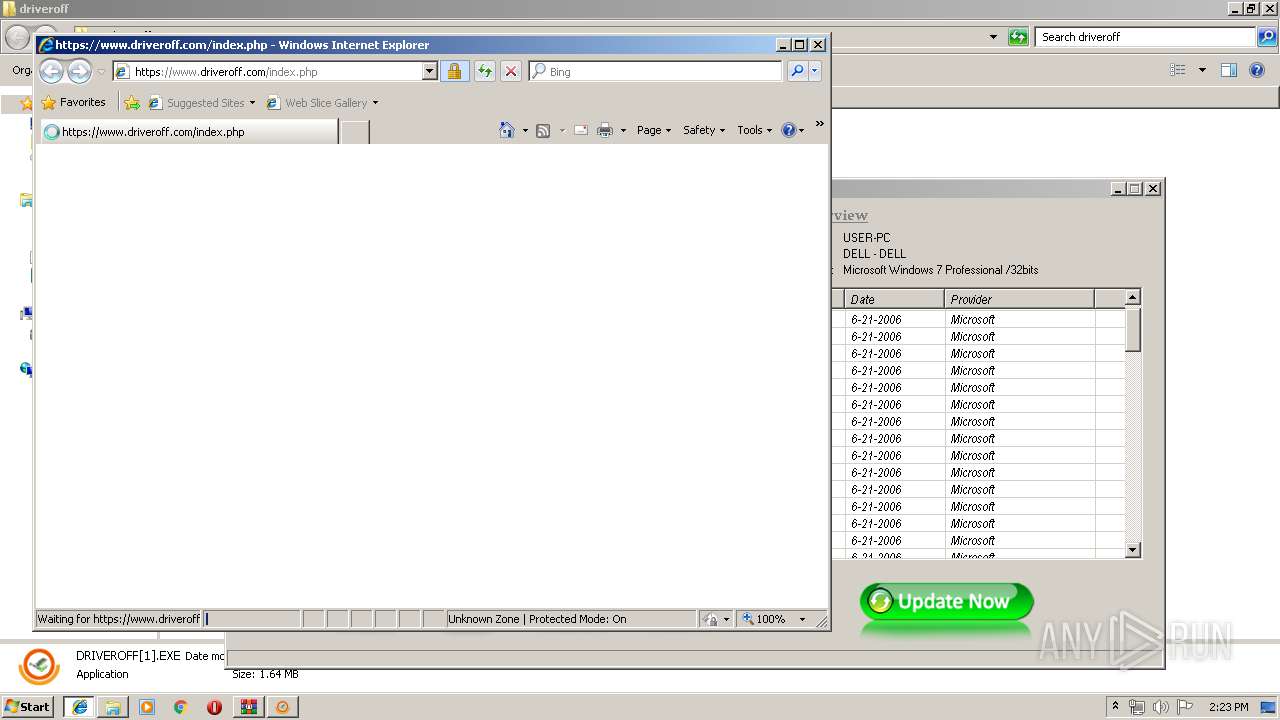Open WinRAR from the taskbar

tap(249, 706)
